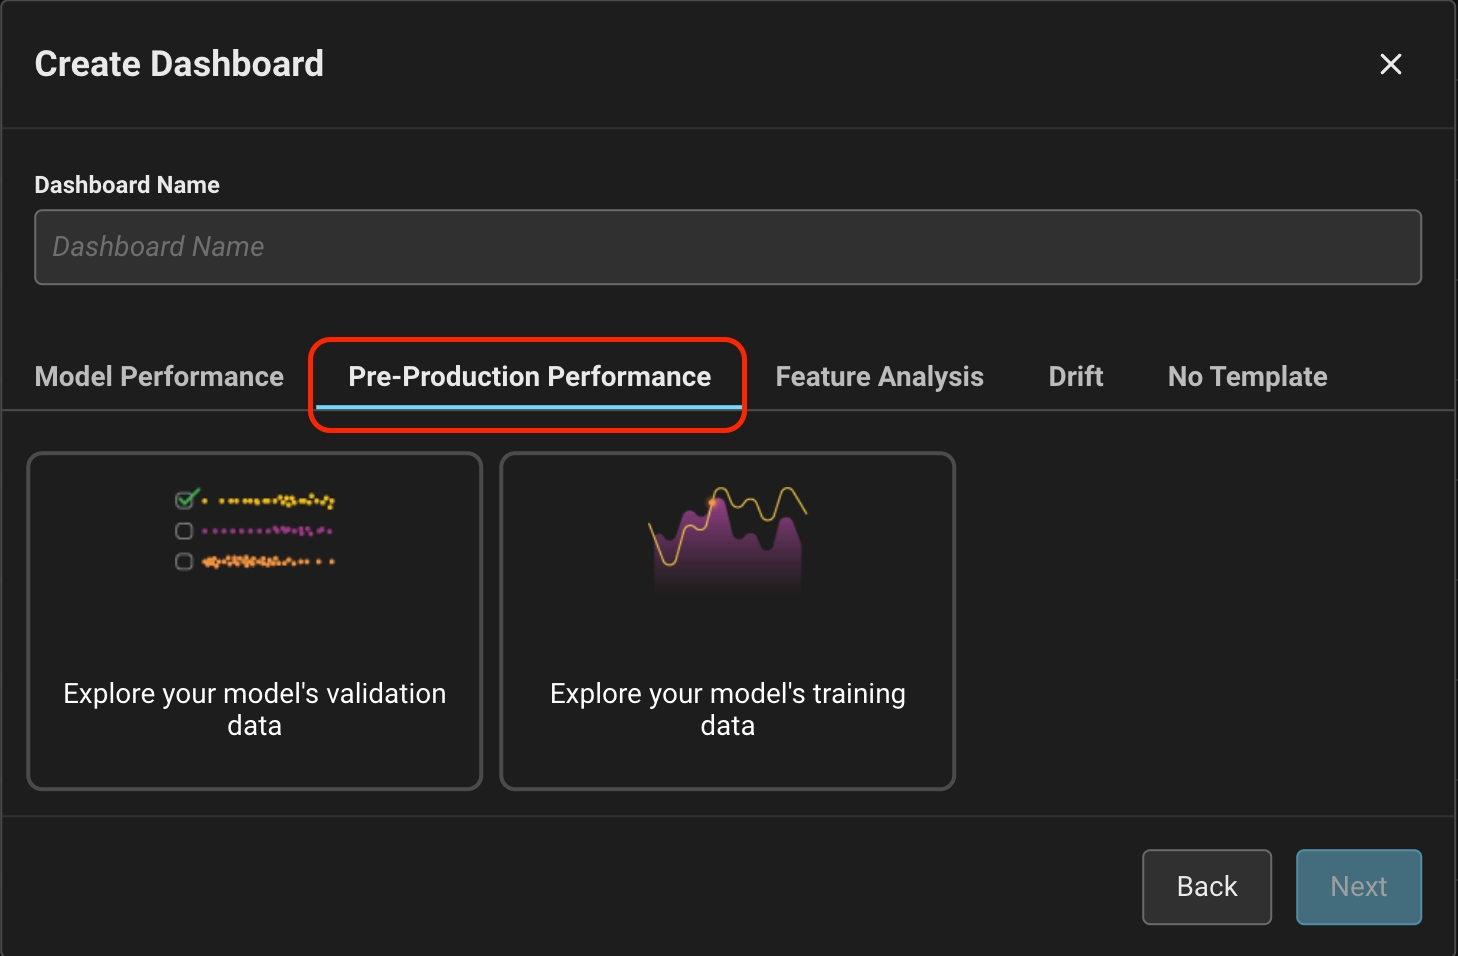Close the Create Dashboard dialog
Screen dimensions: 1458x956
[1390, 64]
